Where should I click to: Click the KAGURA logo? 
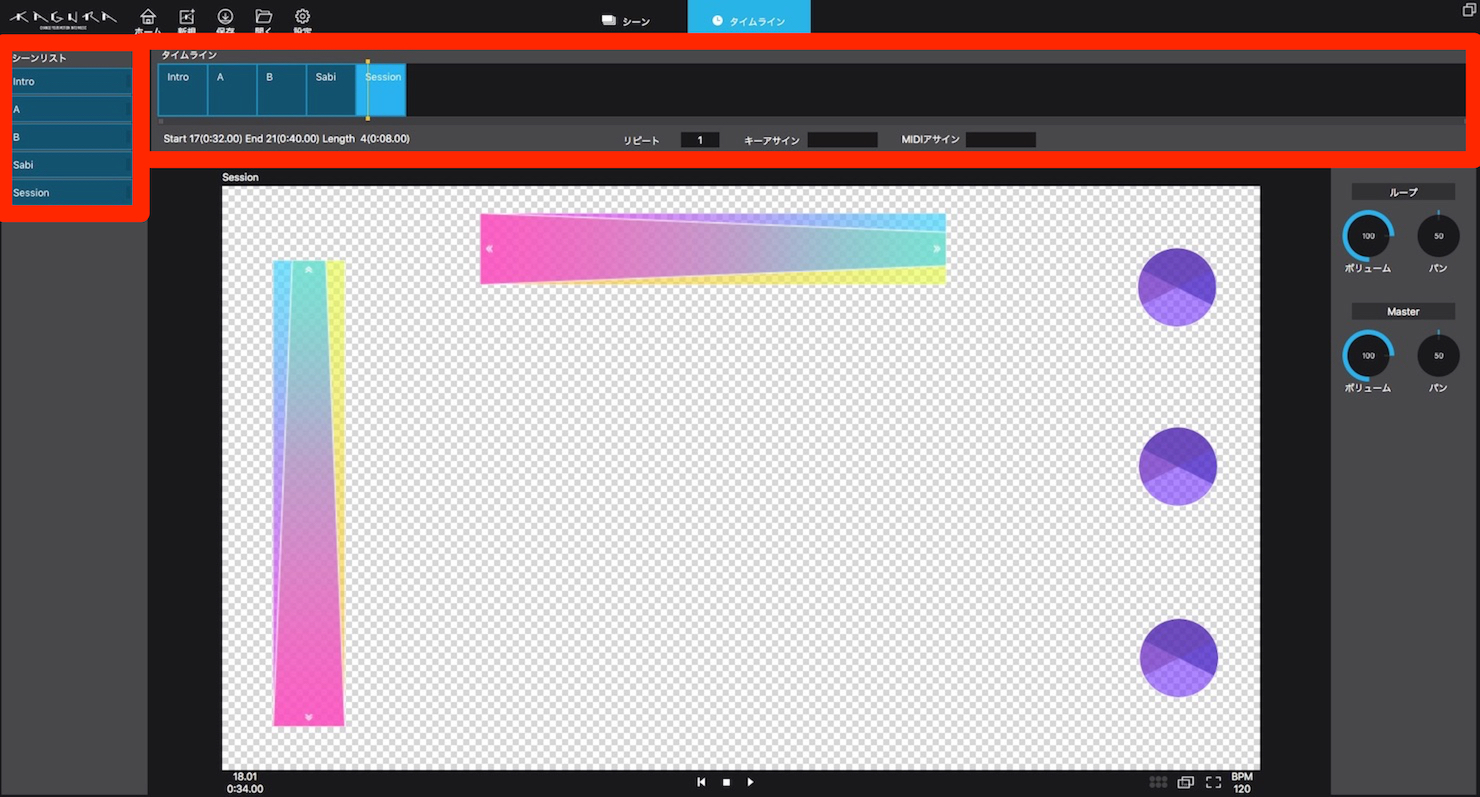point(63,18)
